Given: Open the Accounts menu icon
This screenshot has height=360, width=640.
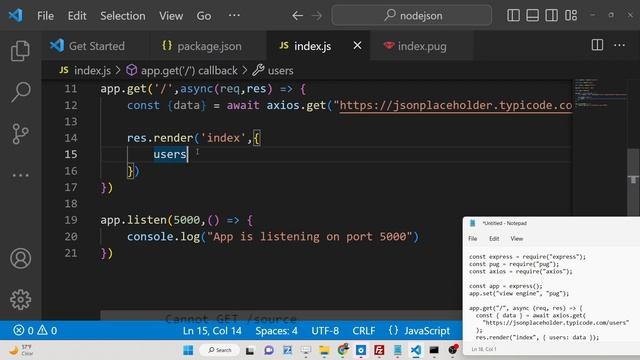Looking at the screenshot, I should click(20, 258).
